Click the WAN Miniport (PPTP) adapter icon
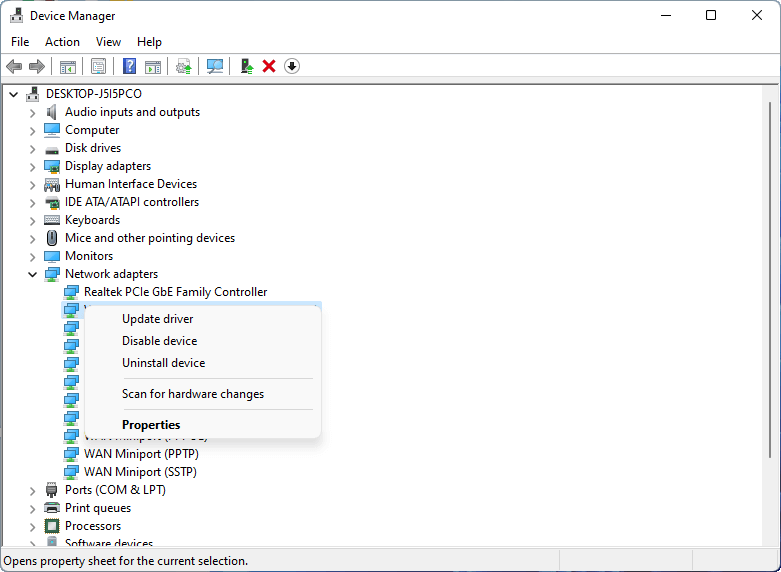Screen dimensions: 781x572 pyautogui.click(x=71, y=454)
